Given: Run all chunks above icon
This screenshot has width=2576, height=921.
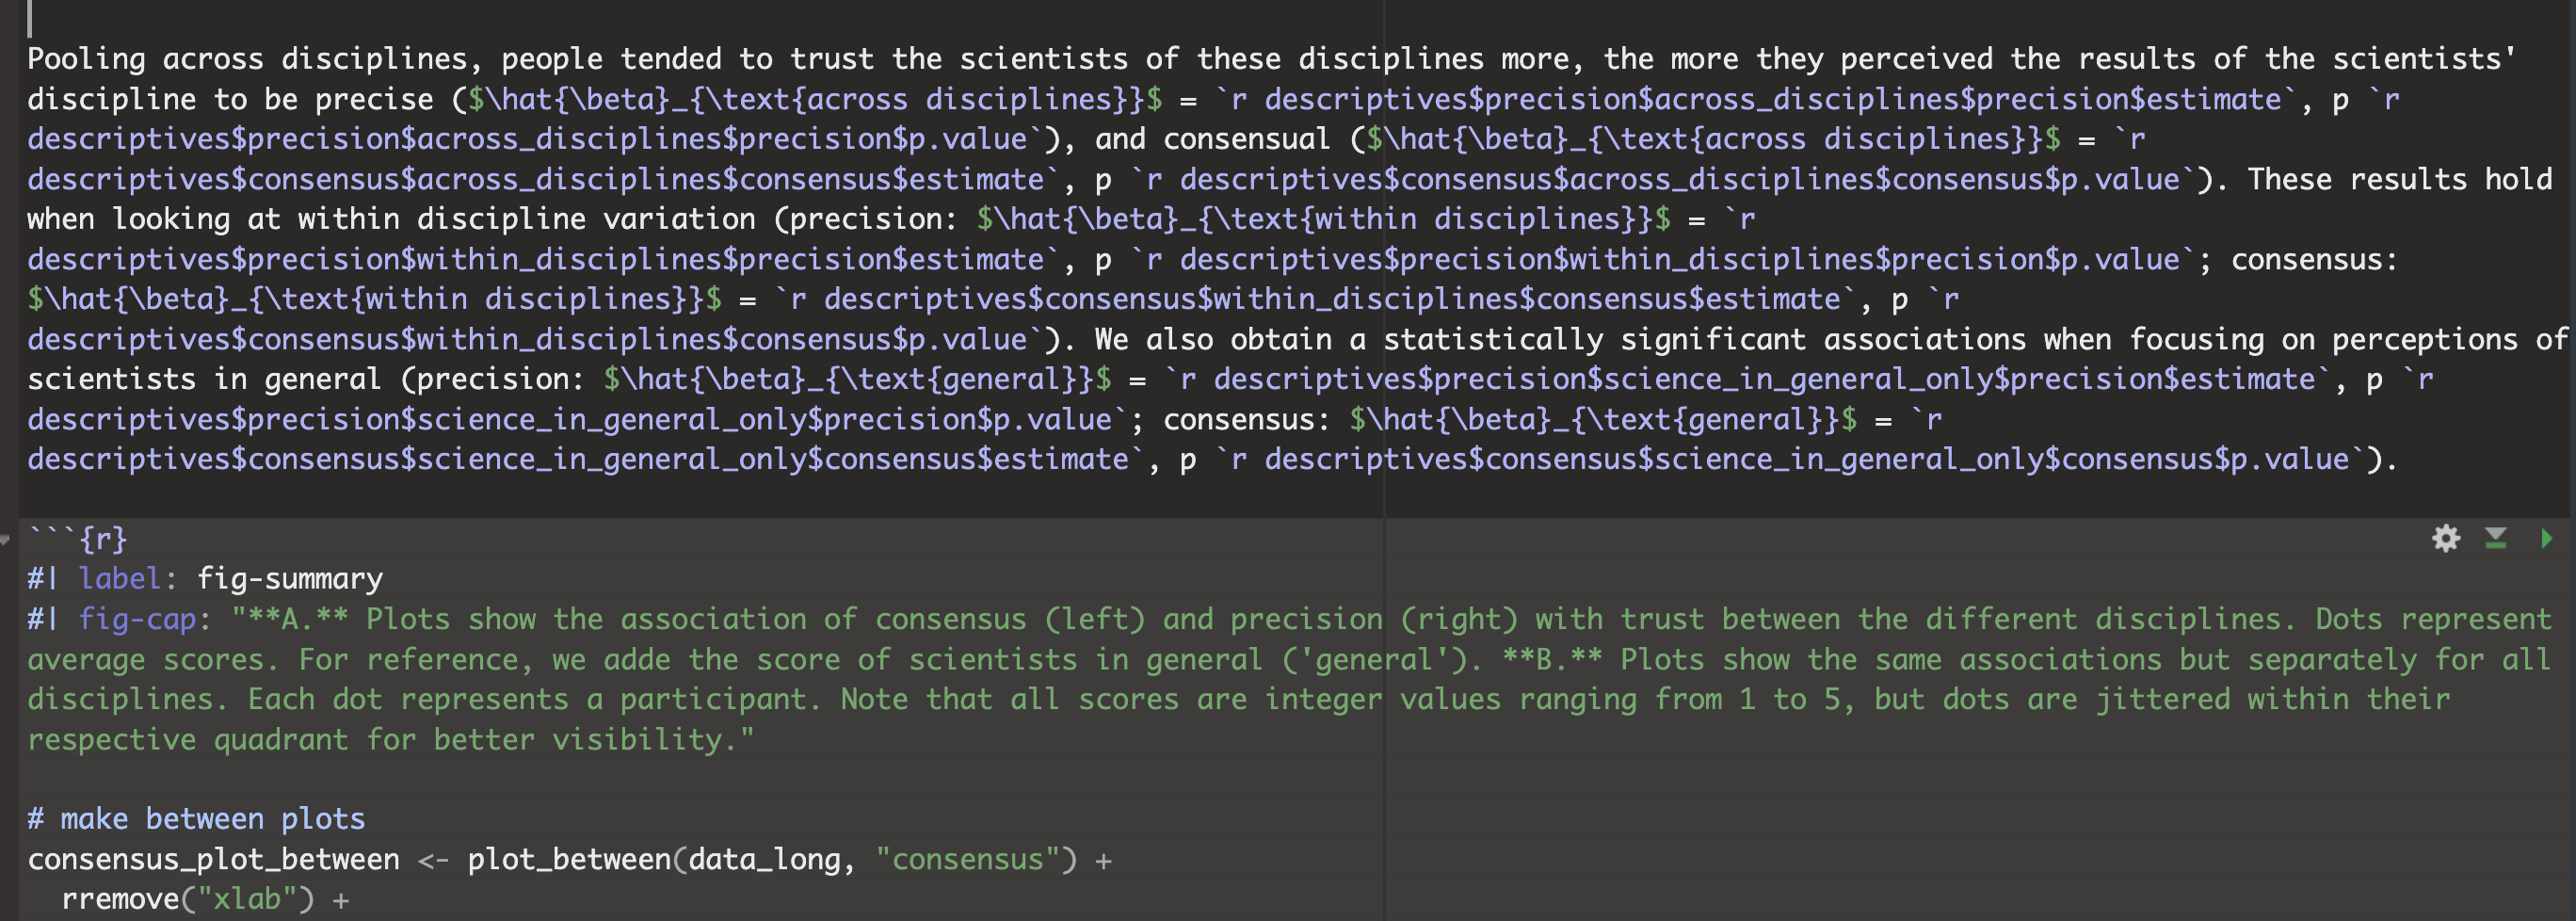Looking at the screenshot, I should pyautogui.click(x=2496, y=539).
